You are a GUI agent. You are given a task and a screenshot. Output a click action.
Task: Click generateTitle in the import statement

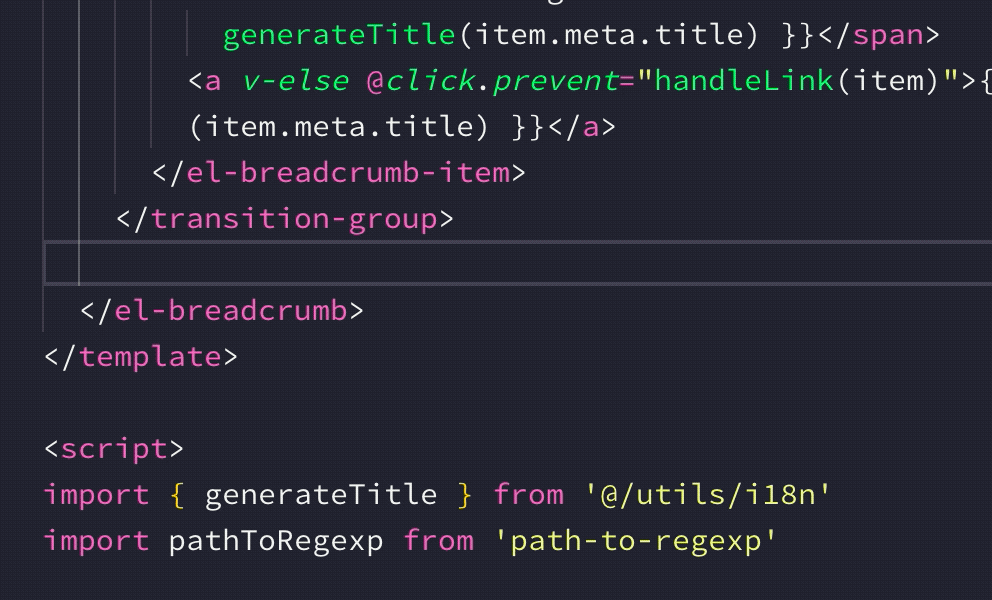click(321, 495)
